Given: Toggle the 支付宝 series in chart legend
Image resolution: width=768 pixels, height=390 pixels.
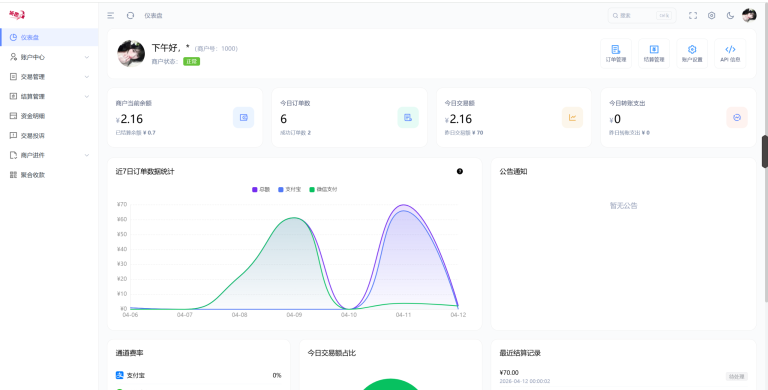Looking at the screenshot, I should point(289,190).
